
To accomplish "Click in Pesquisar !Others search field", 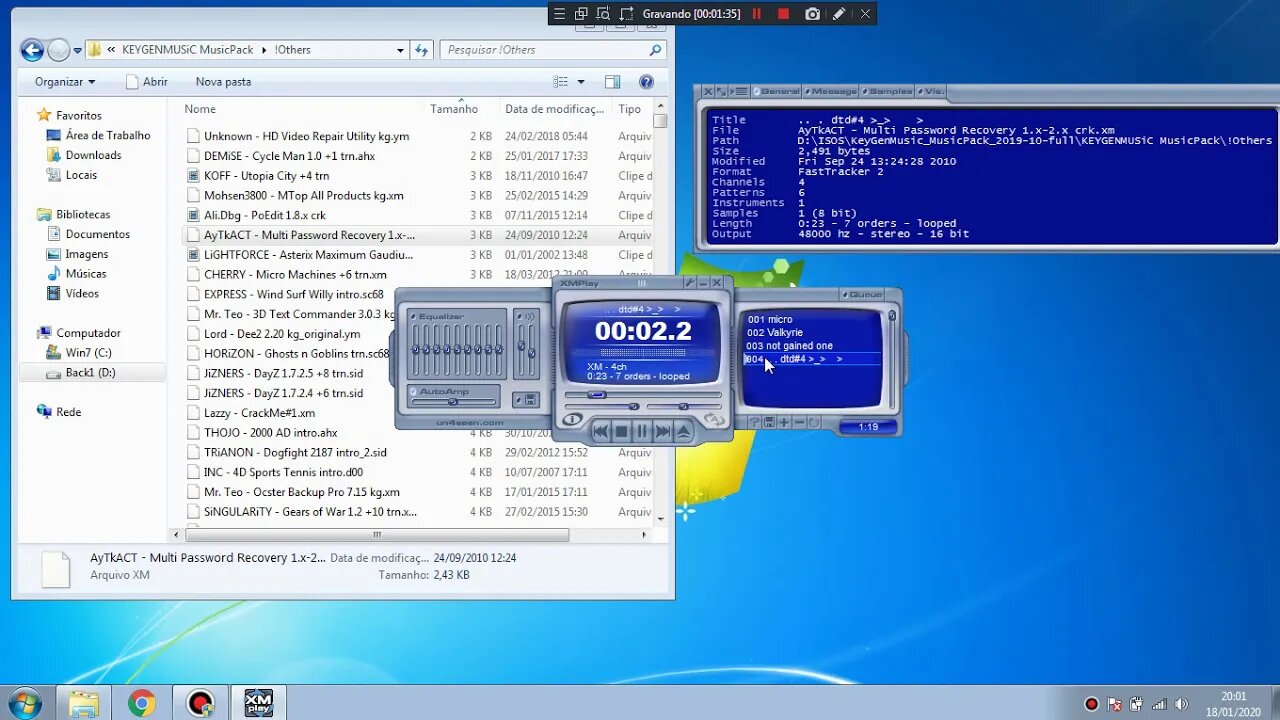I will 552,49.
